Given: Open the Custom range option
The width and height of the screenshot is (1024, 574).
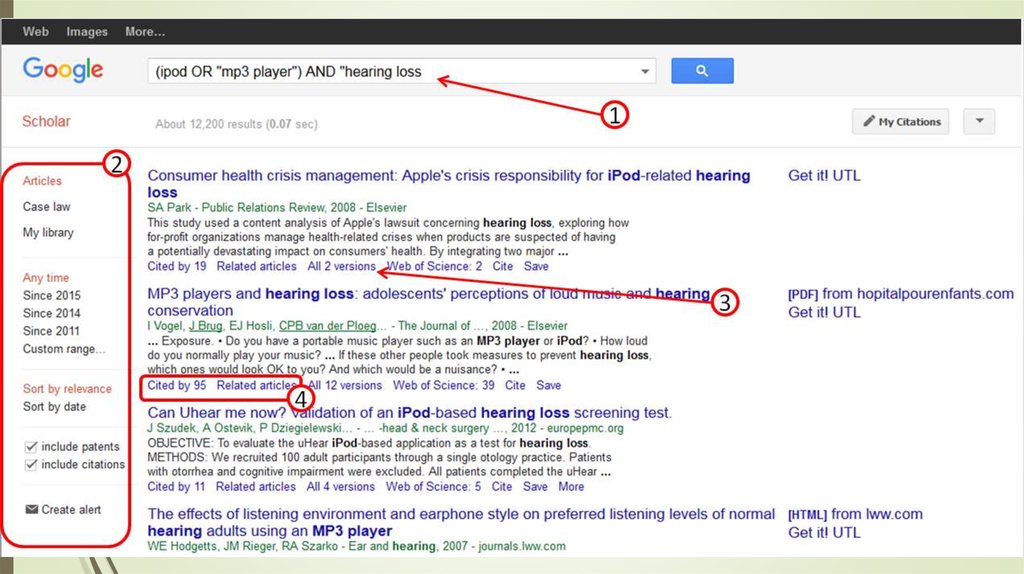Looking at the screenshot, I should pyautogui.click(x=64, y=349).
